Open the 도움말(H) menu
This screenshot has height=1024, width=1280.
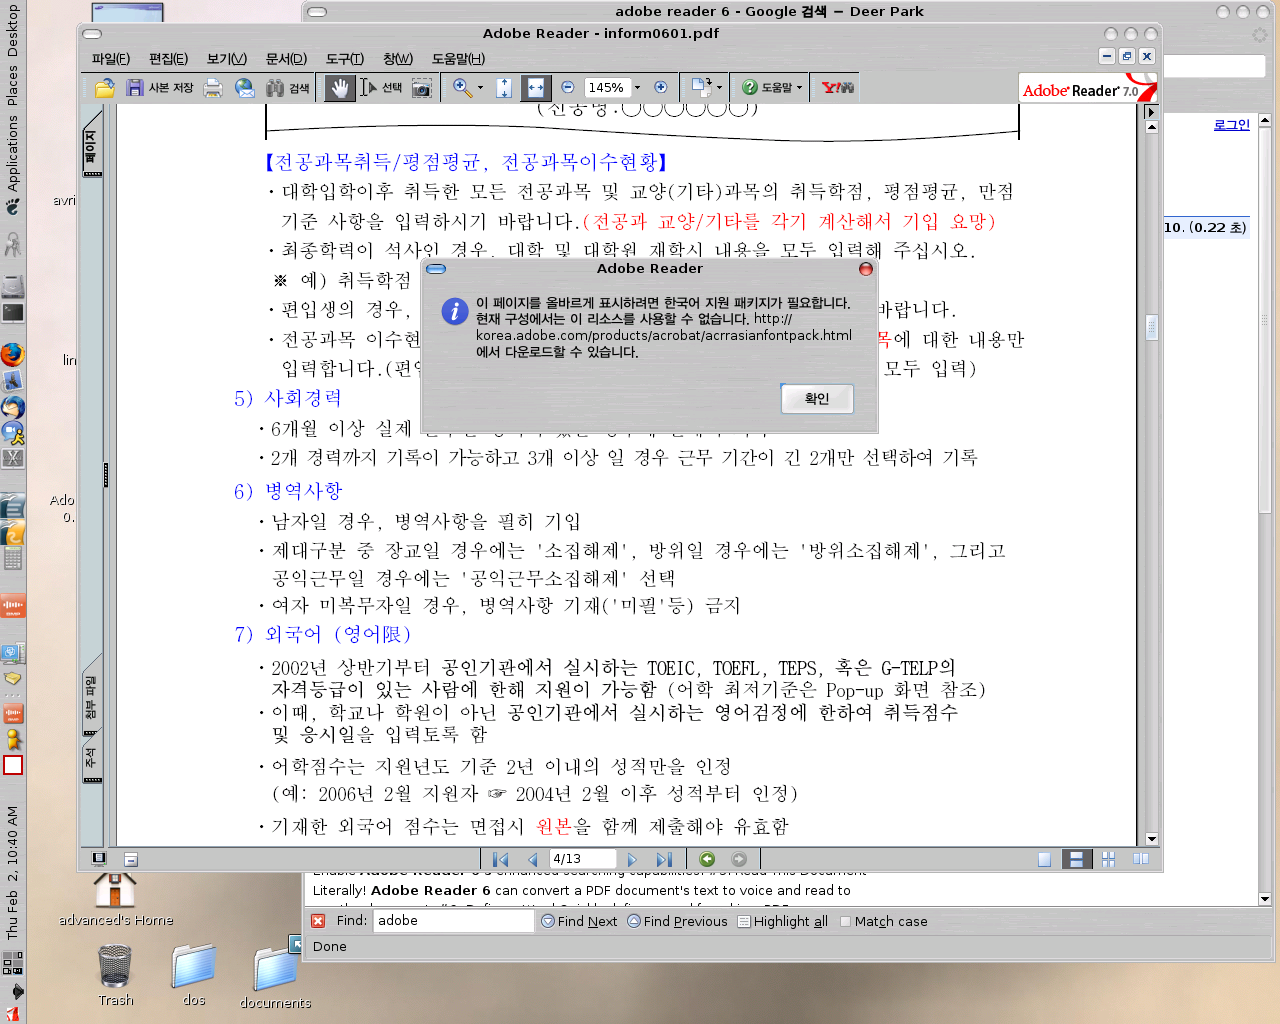click(458, 59)
